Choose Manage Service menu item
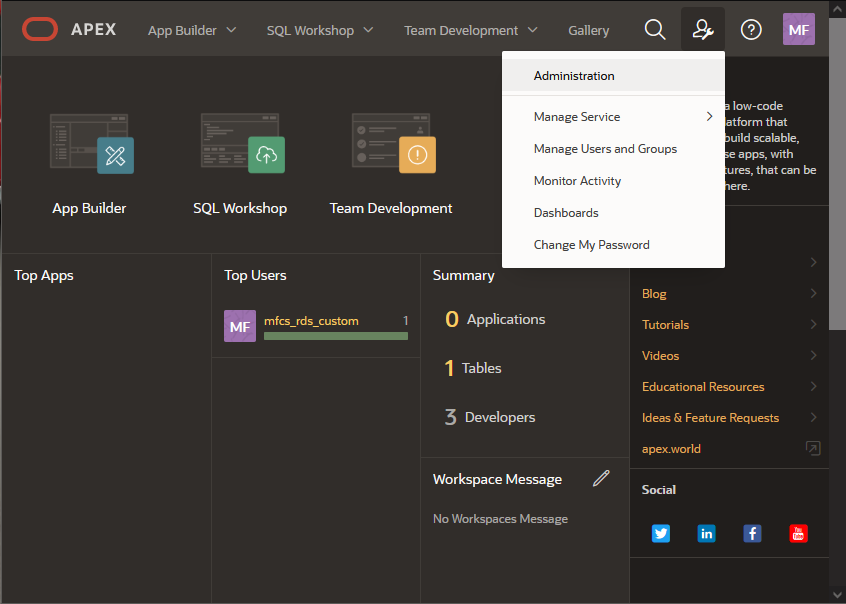Viewport: 846px width, 604px height. [x=613, y=117]
